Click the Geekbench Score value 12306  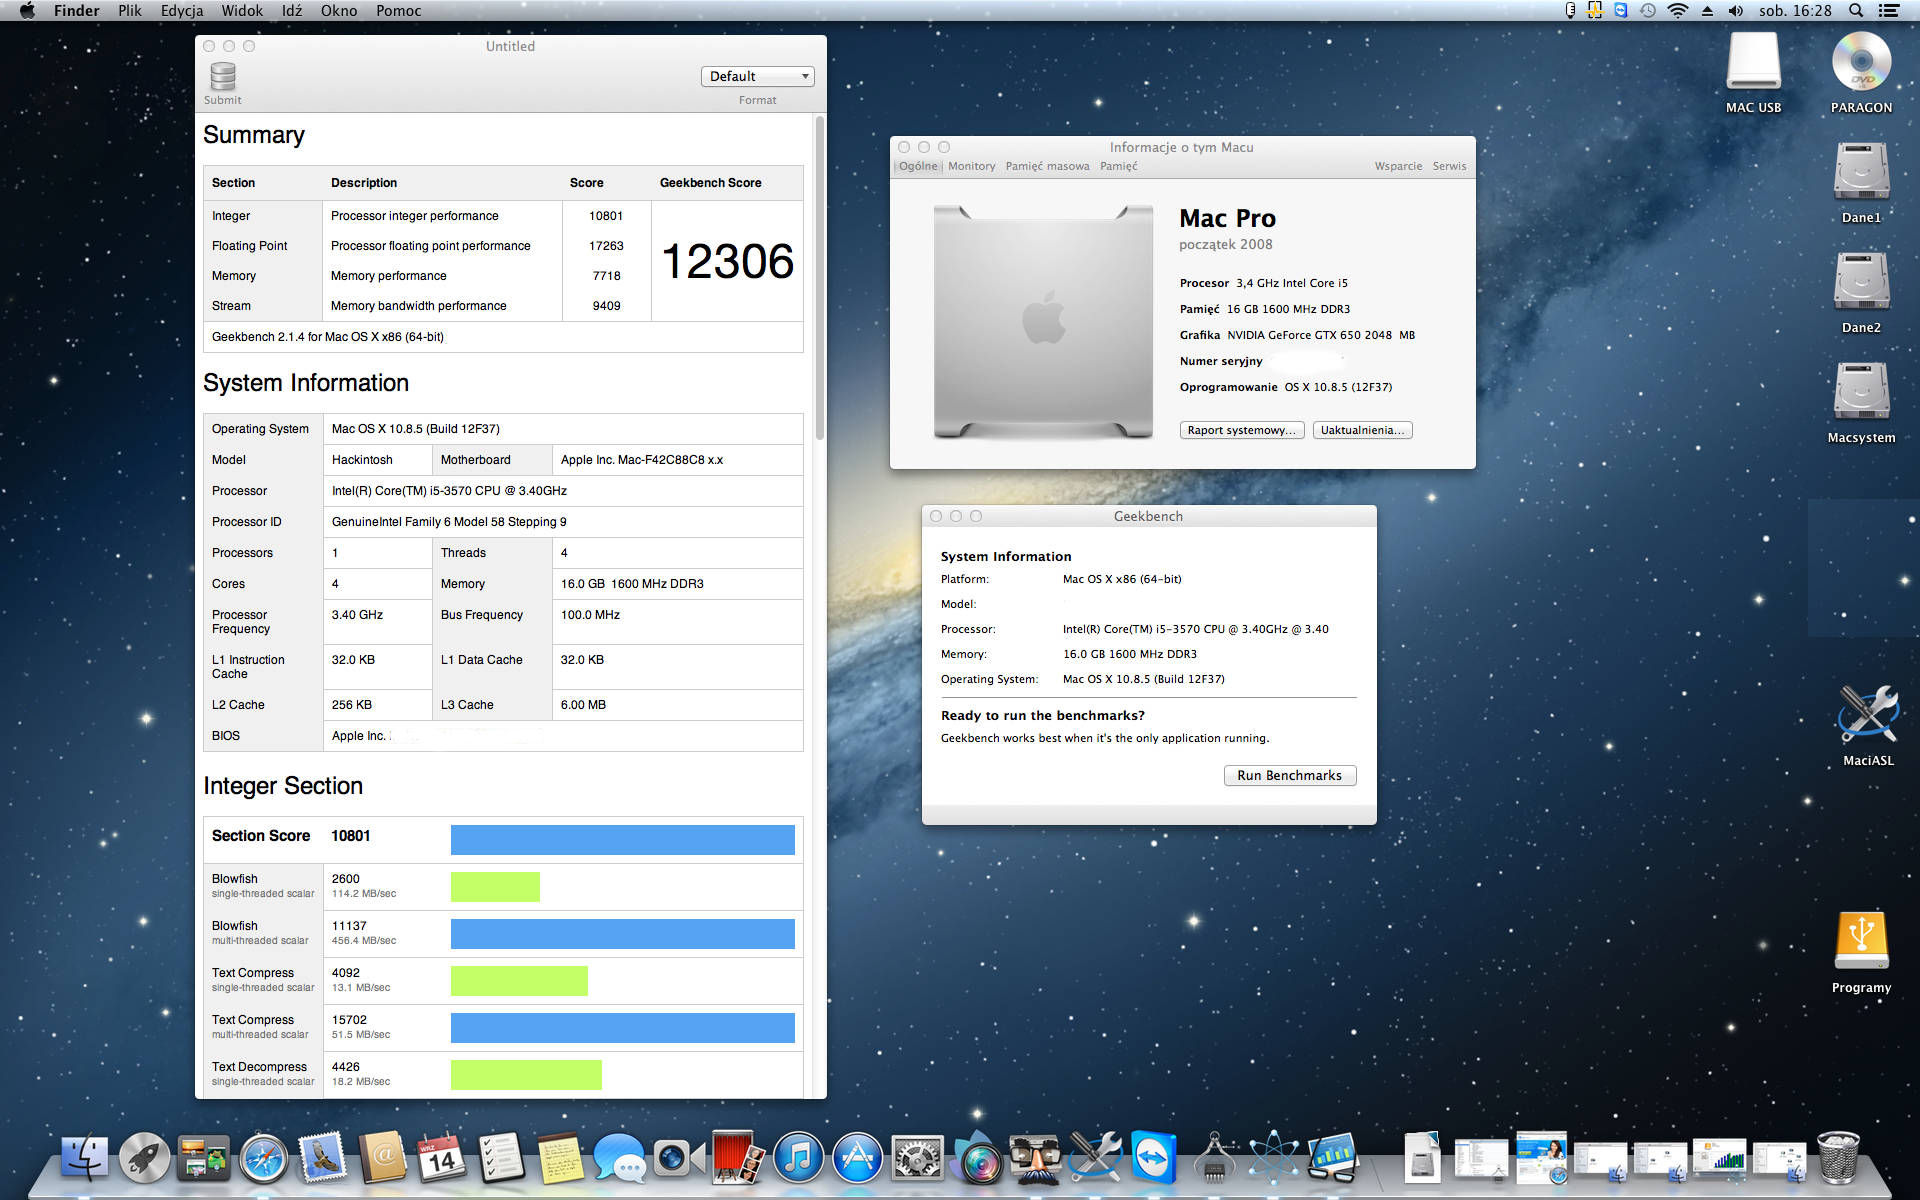pos(728,262)
